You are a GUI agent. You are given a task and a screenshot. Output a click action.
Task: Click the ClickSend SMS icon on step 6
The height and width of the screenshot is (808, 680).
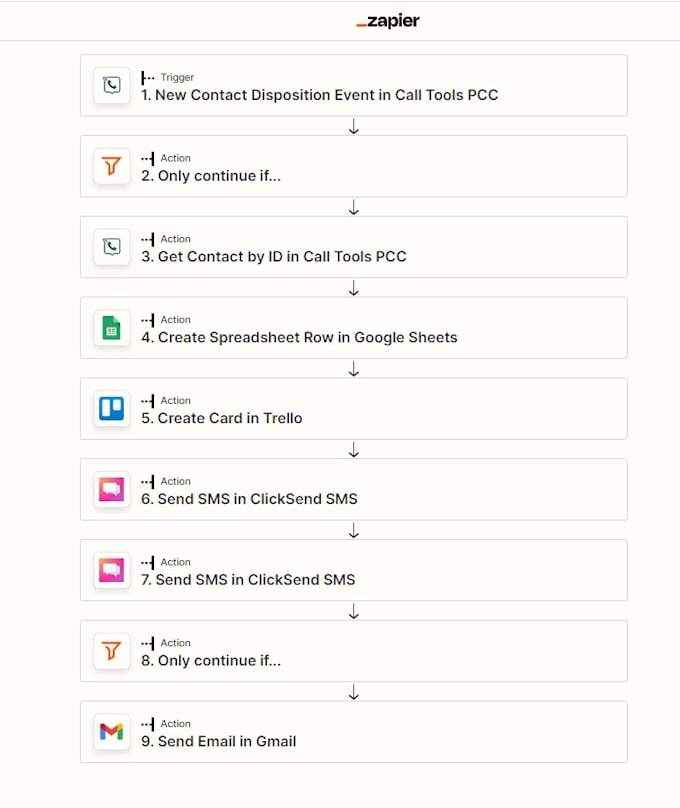tap(111, 489)
